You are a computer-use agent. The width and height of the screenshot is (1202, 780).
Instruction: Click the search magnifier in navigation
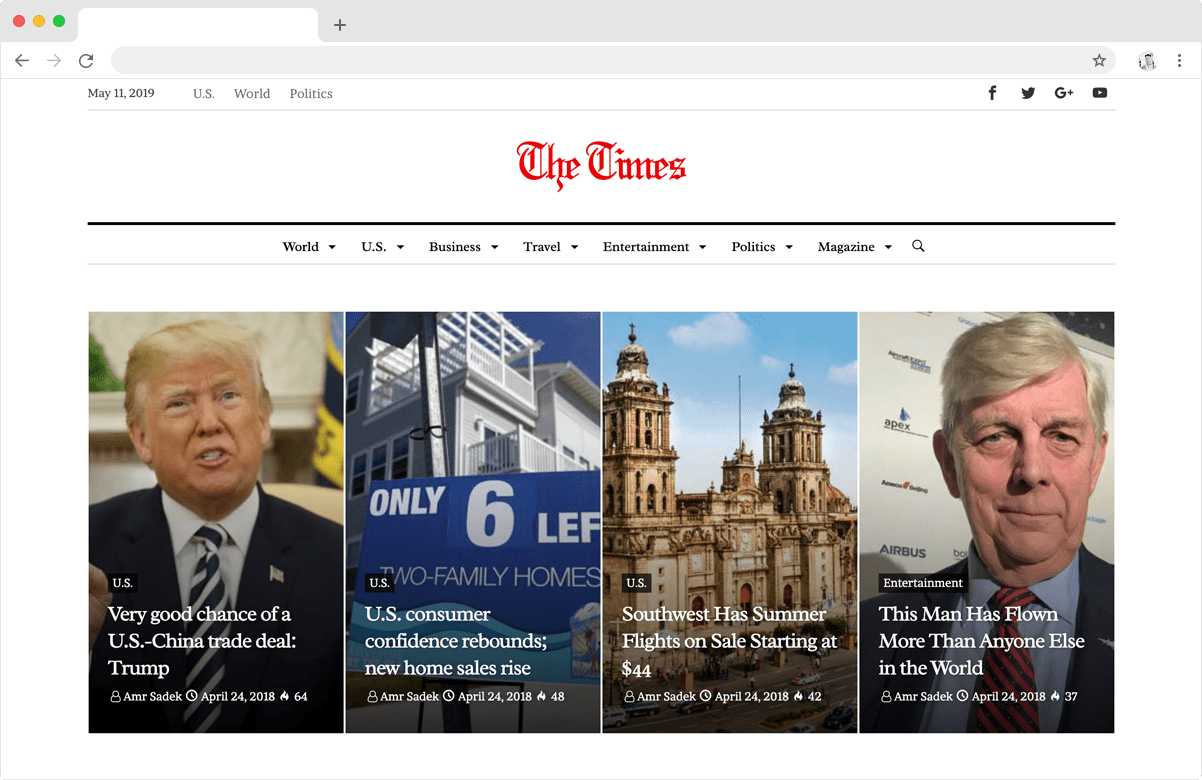coord(918,246)
